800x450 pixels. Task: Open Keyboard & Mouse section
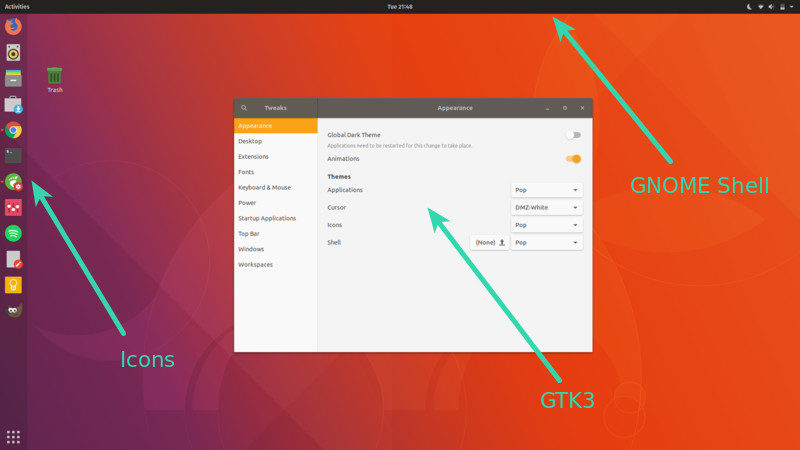[276, 187]
